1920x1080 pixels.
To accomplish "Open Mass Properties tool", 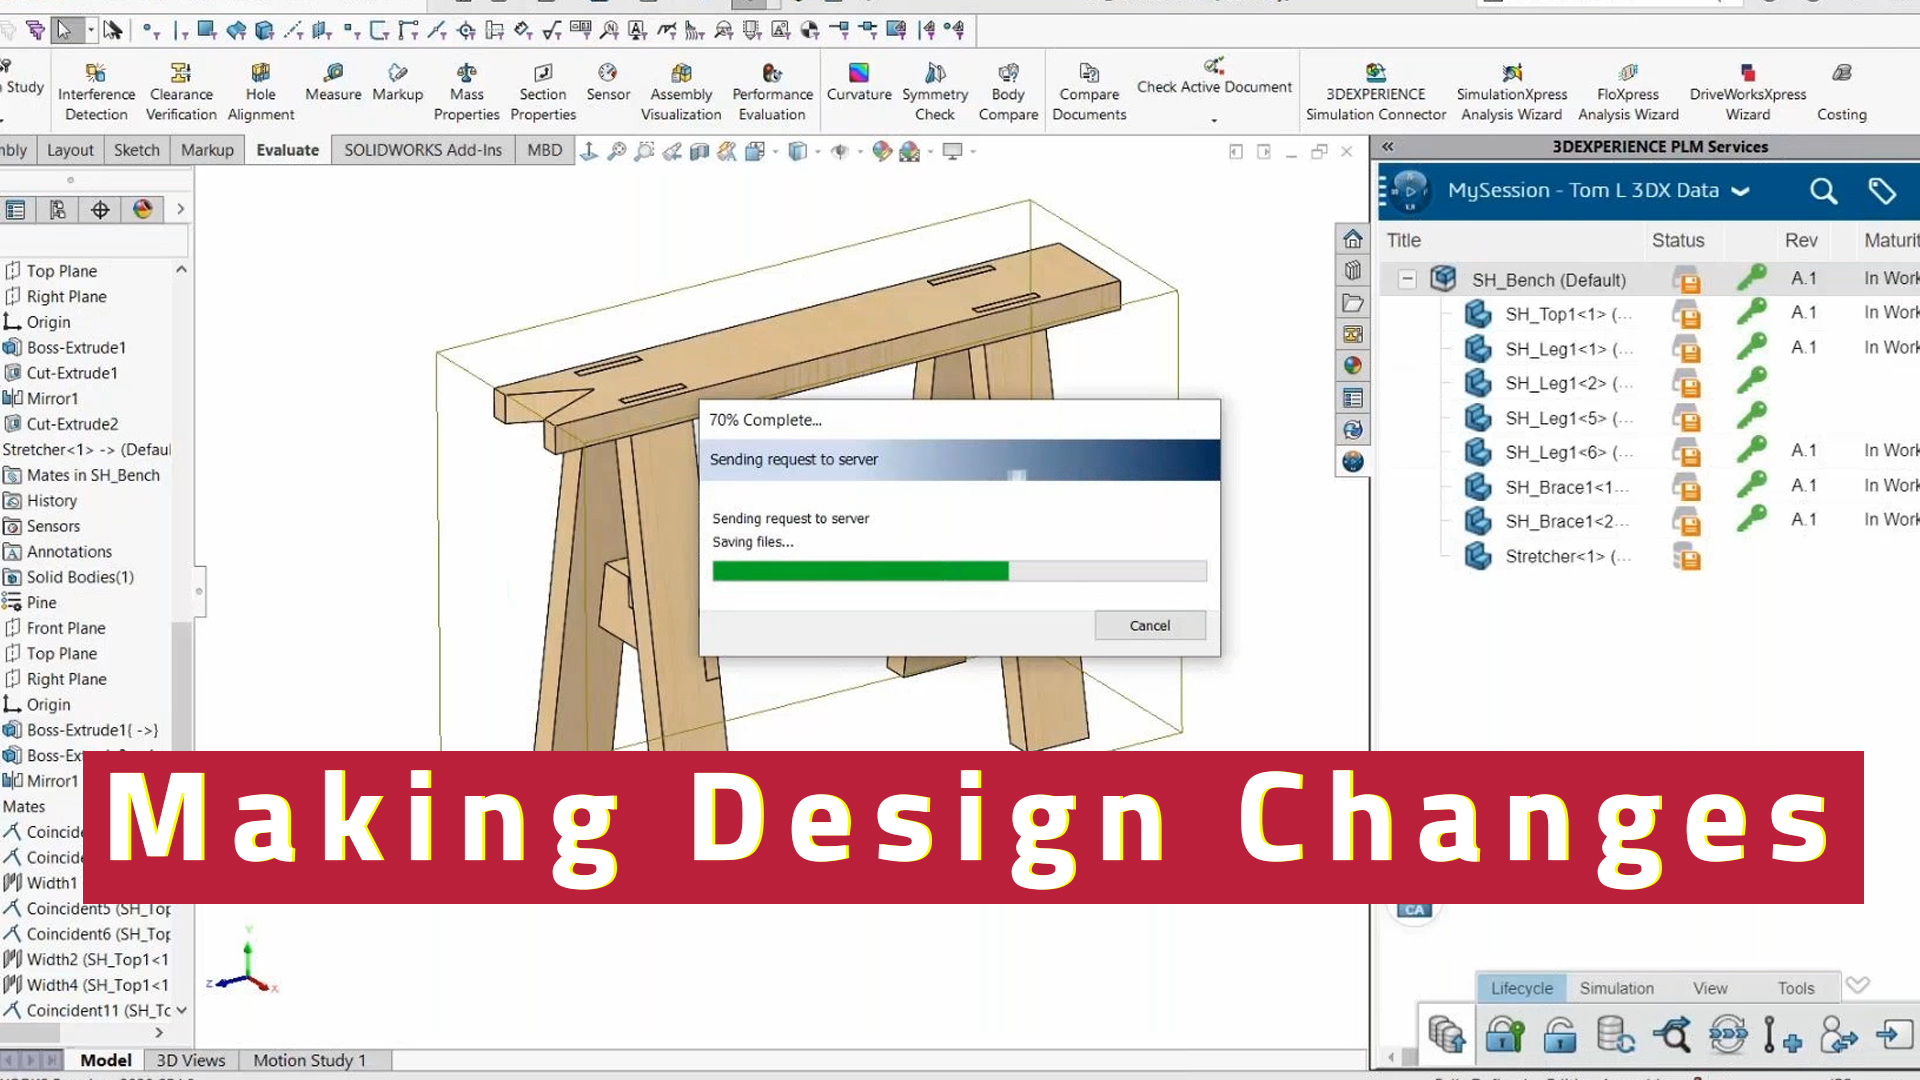I will (466, 92).
